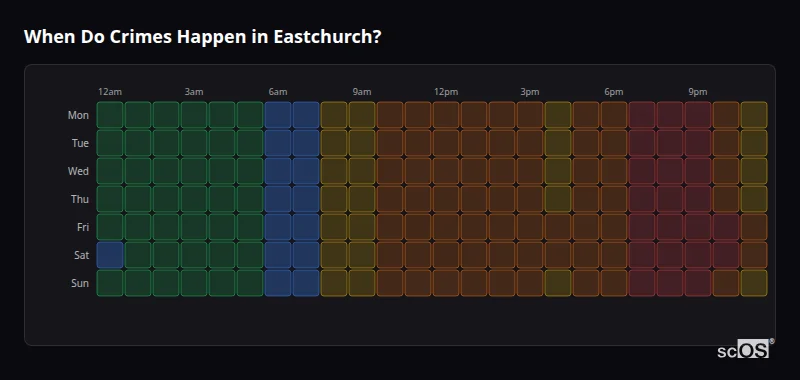Screen dimensions: 800x380
Task: Click the 6am column header
Action: point(278,92)
